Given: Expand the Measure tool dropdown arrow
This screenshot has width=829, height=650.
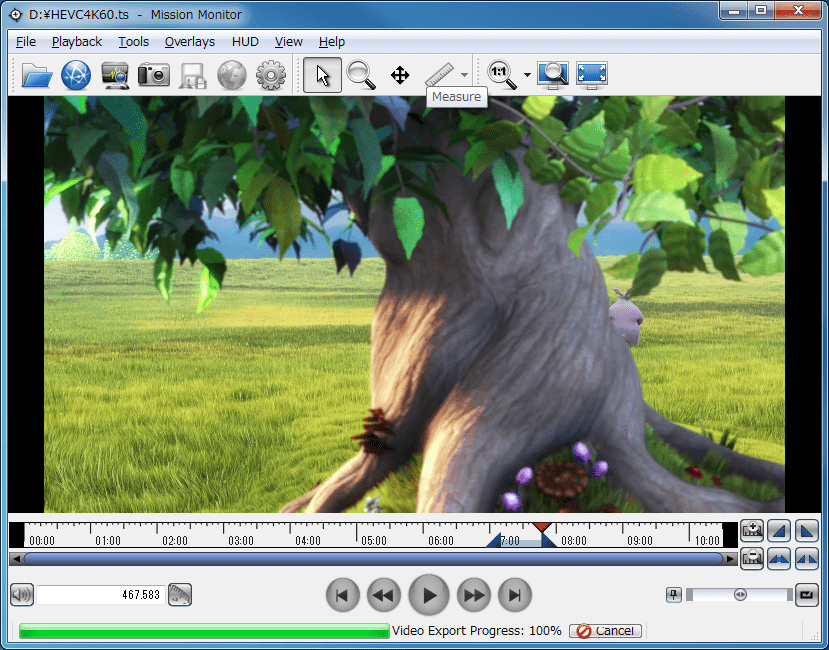Looking at the screenshot, I should pos(464,75).
